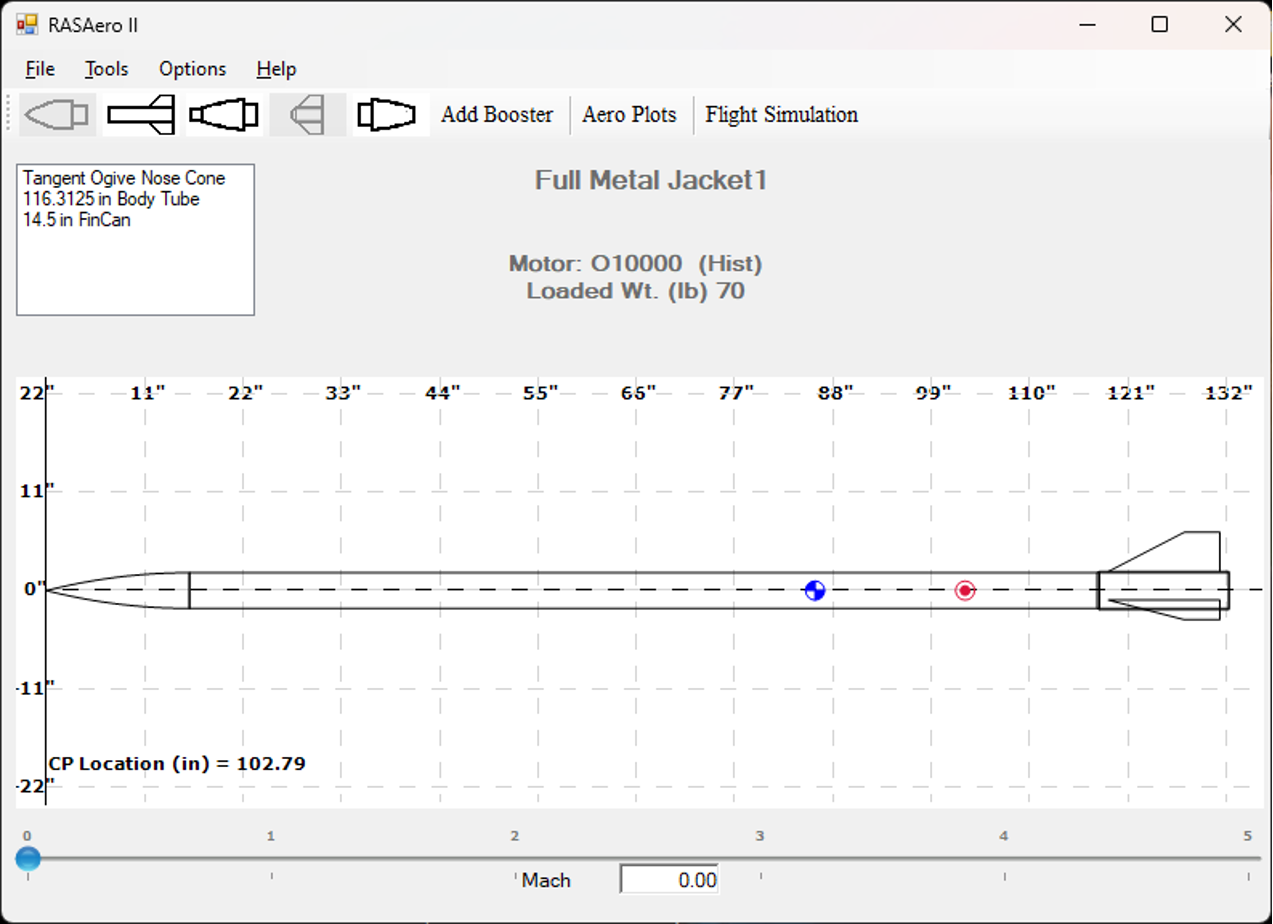
Task: Select the 116.3125 in Body Tube entry
Action: [111, 199]
